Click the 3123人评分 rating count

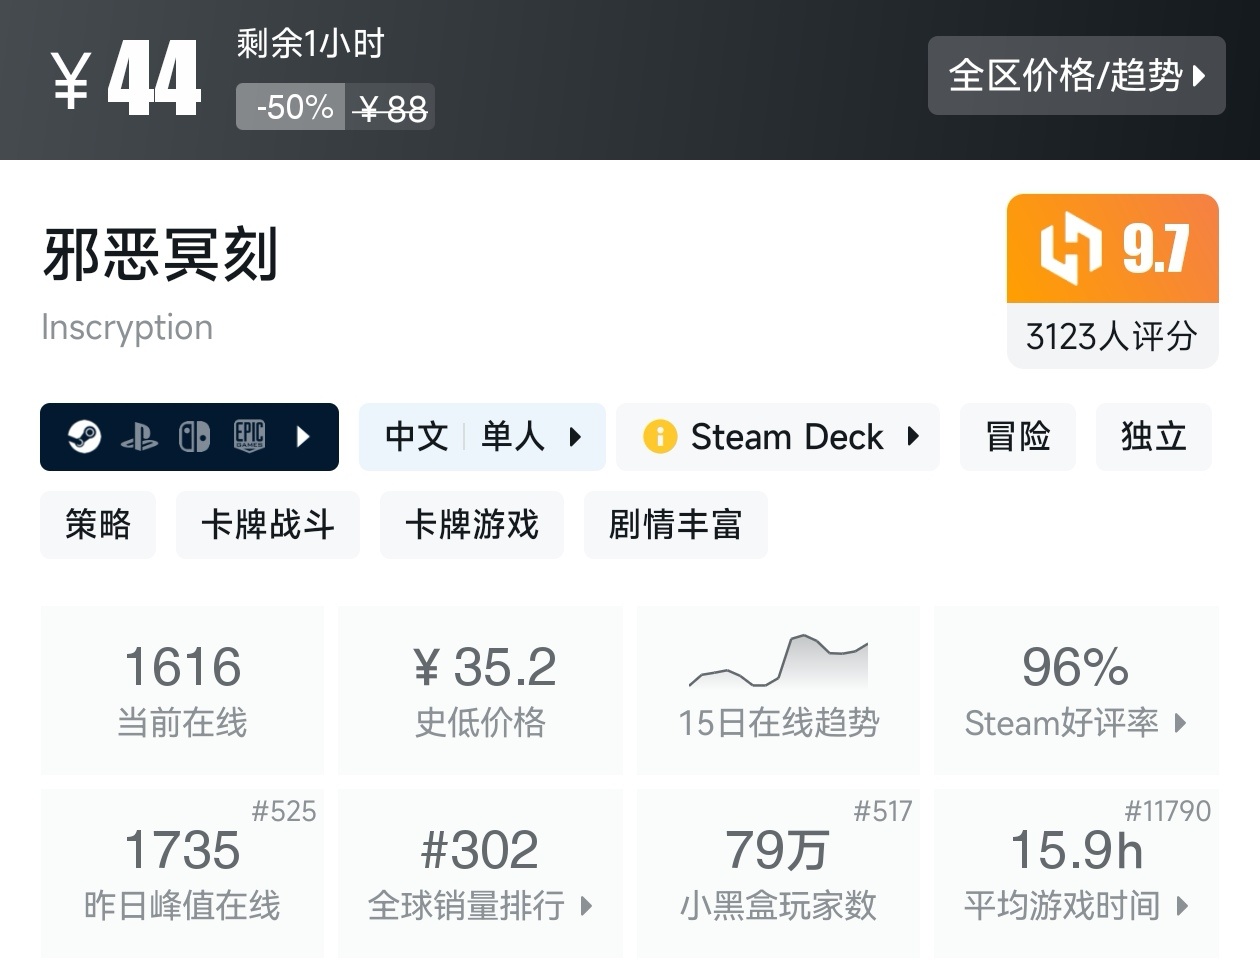[1112, 337]
